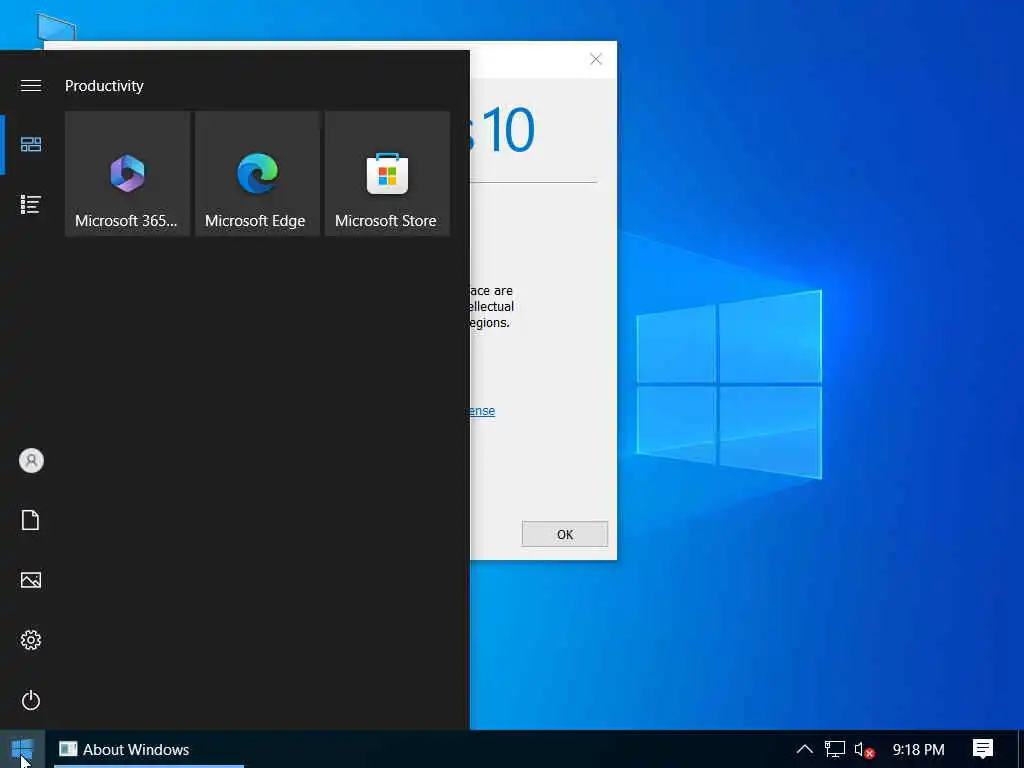Expand the Start menu hamburger button
Image resolution: width=1024 pixels, height=768 pixels.
(31, 86)
